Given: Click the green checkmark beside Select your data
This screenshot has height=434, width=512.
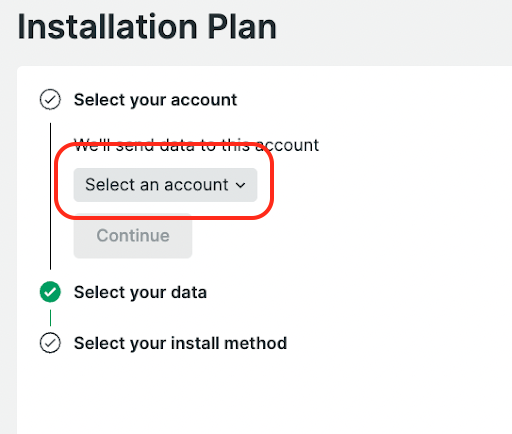Looking at the screenshot, I should [x=50, y=292].
